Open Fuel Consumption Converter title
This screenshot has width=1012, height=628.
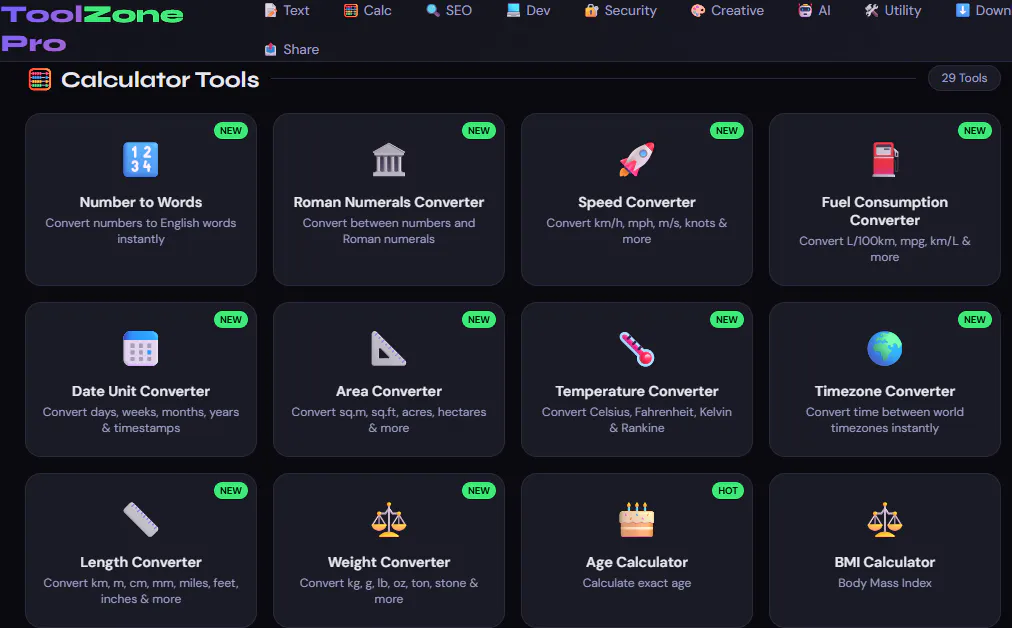coord(884,211)
